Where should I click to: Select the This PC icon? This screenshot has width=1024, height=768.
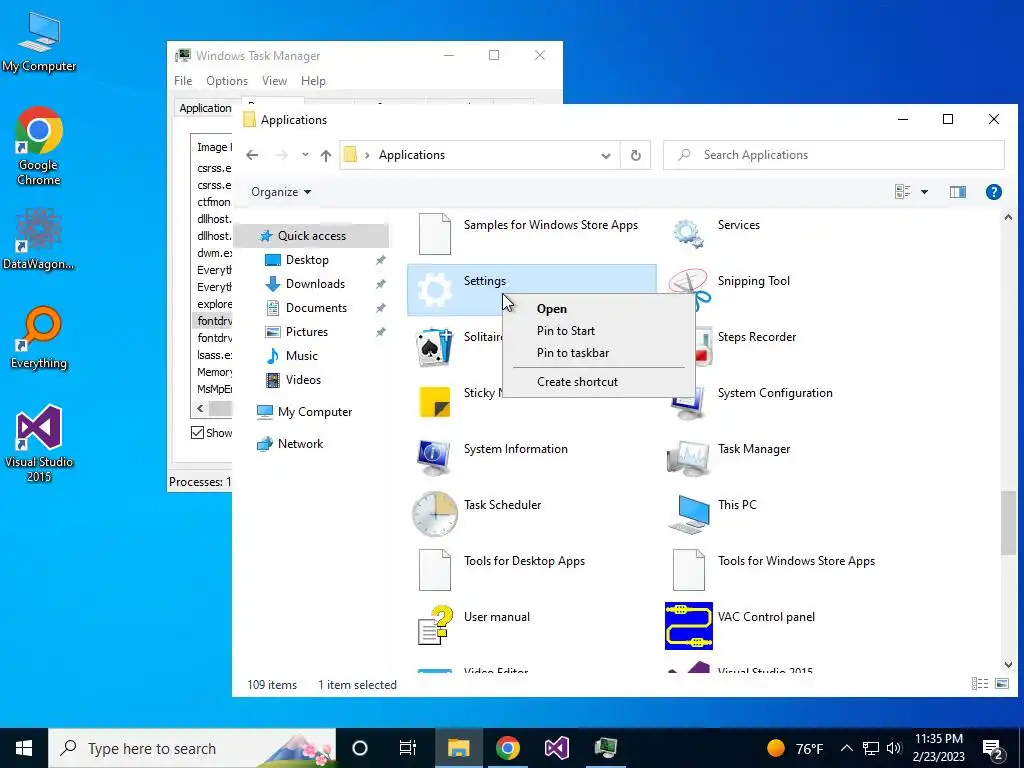[688, 514]
